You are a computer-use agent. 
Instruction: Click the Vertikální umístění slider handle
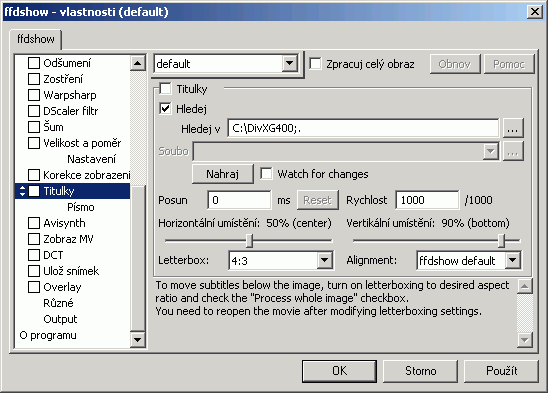[x=502, y=241]
